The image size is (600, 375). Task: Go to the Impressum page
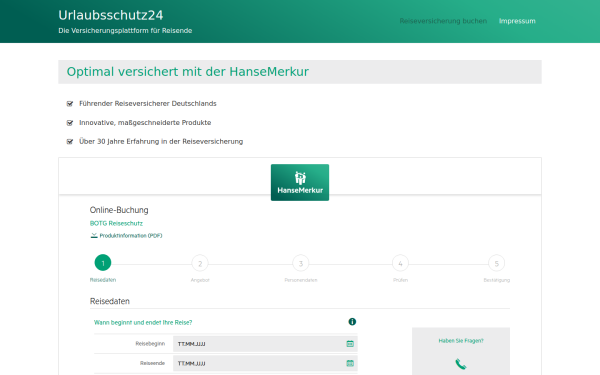tap(517, 21)
